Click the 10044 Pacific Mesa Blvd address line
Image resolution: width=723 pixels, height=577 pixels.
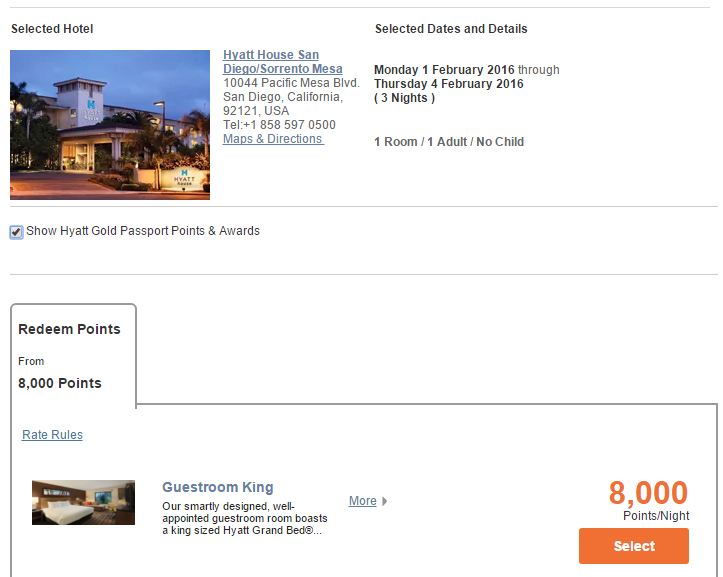(291, 83)
